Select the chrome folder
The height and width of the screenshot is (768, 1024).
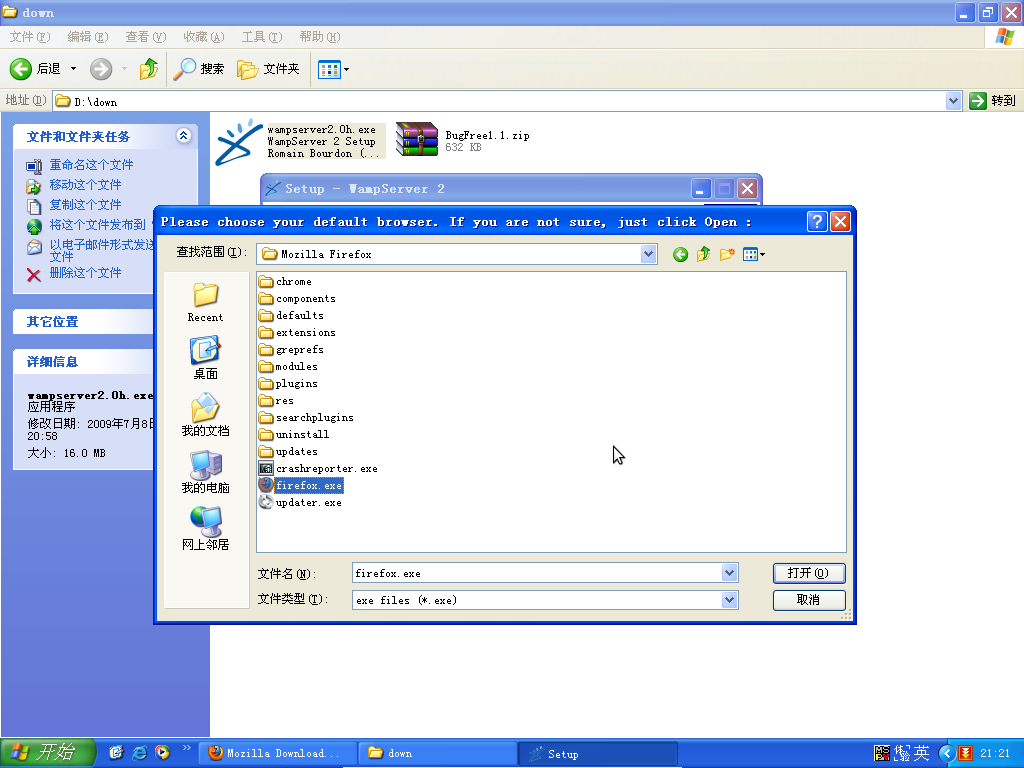point(285,281)
